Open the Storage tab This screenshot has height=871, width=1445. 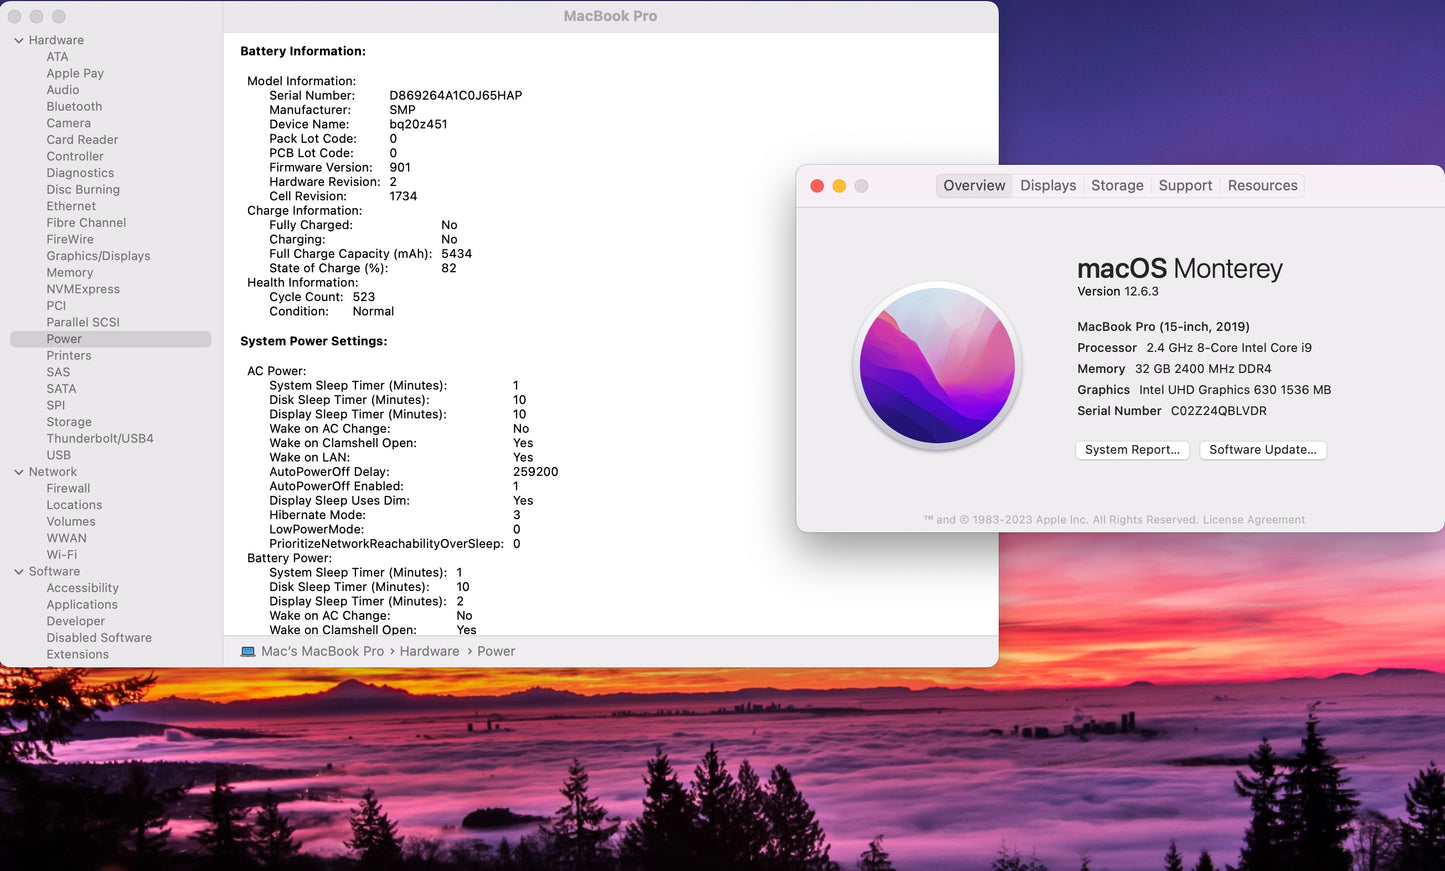tap(1117, 185)
